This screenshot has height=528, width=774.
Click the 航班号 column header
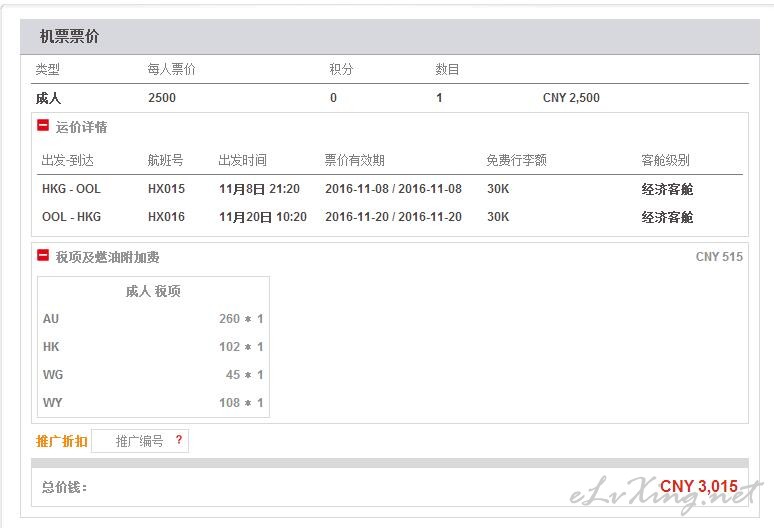coord(165,160)
